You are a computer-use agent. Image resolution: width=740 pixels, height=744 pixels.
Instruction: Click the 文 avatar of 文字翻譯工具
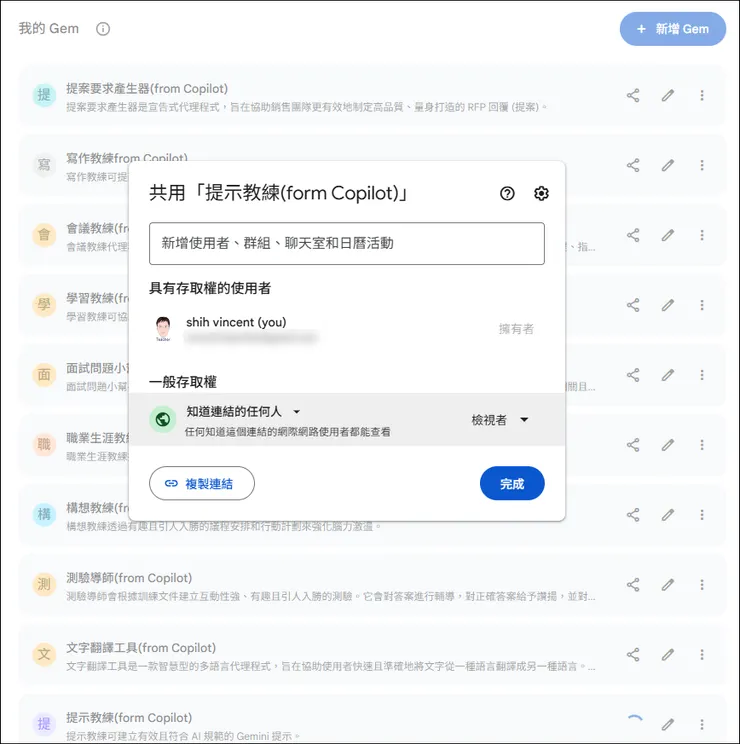pyautogui.click(x=44, y=655)
